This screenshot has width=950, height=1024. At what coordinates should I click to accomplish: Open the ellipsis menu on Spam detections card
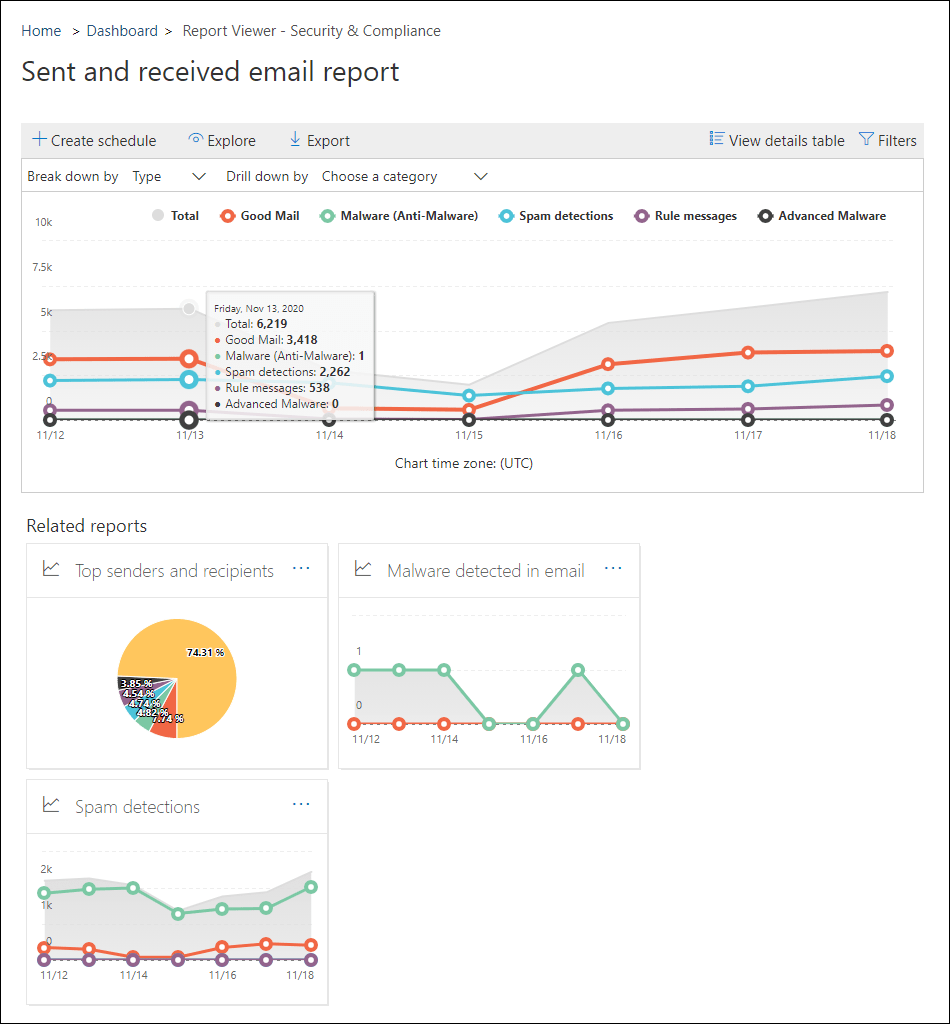(x=302, y=804)
